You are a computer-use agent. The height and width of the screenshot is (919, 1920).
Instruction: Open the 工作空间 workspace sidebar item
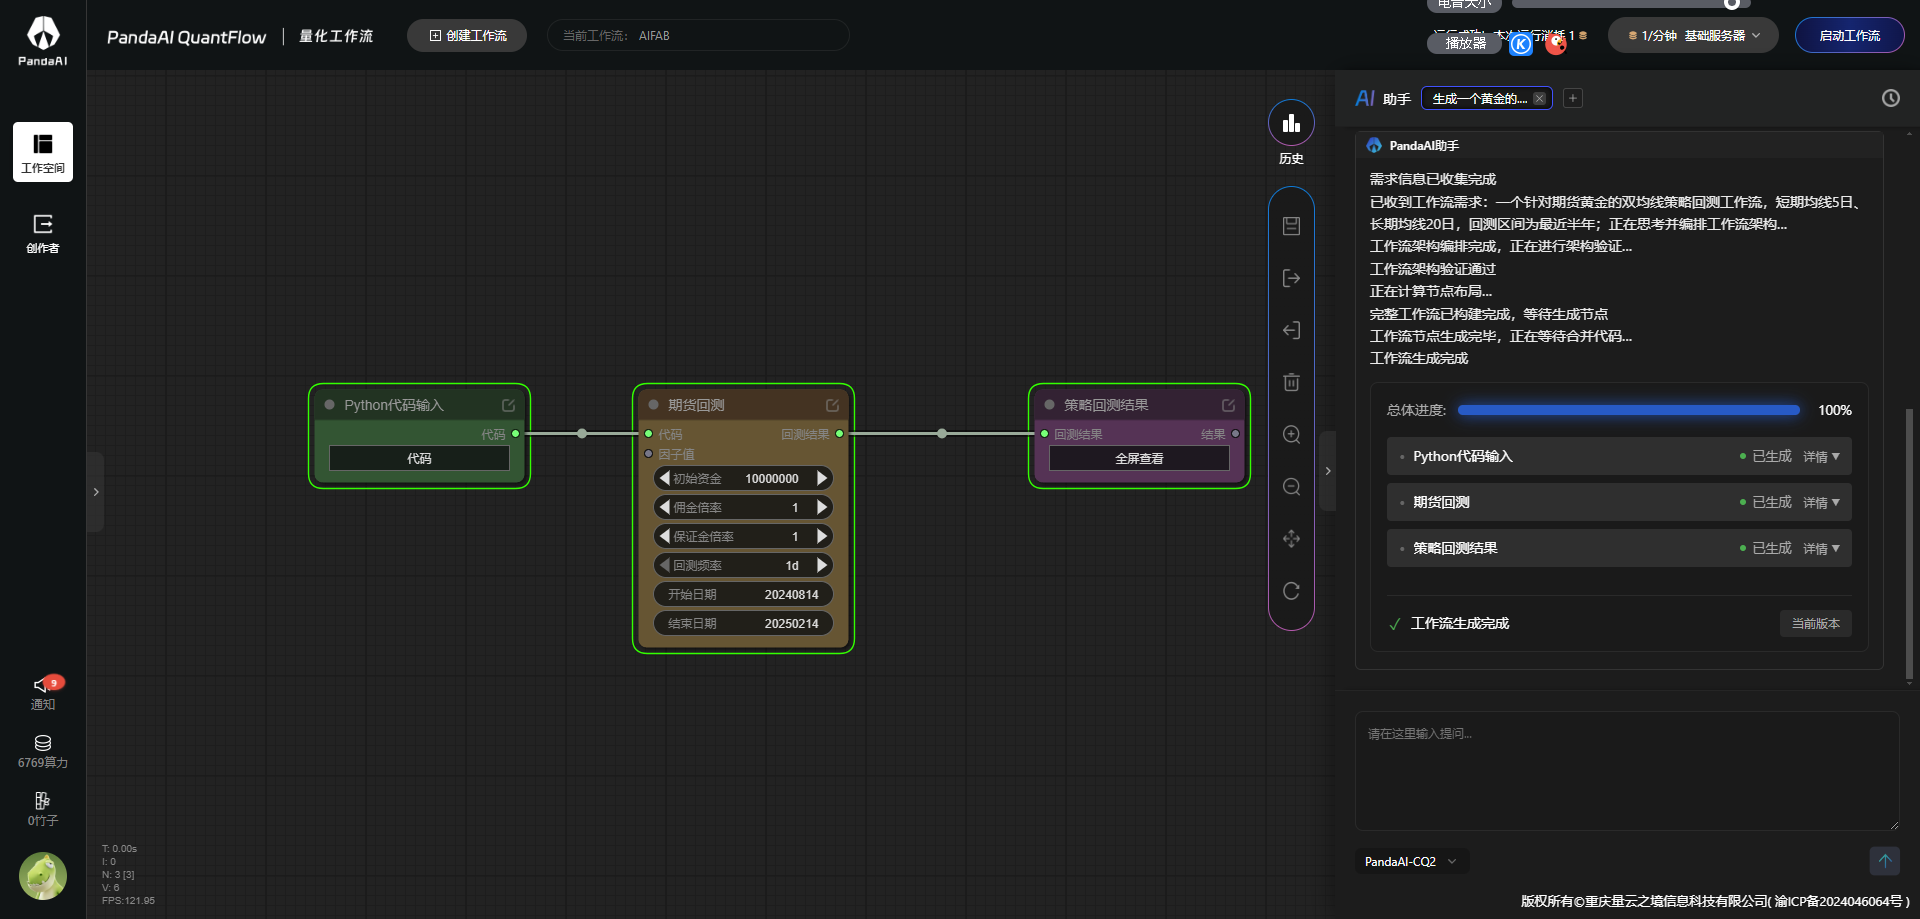[43, 152]
